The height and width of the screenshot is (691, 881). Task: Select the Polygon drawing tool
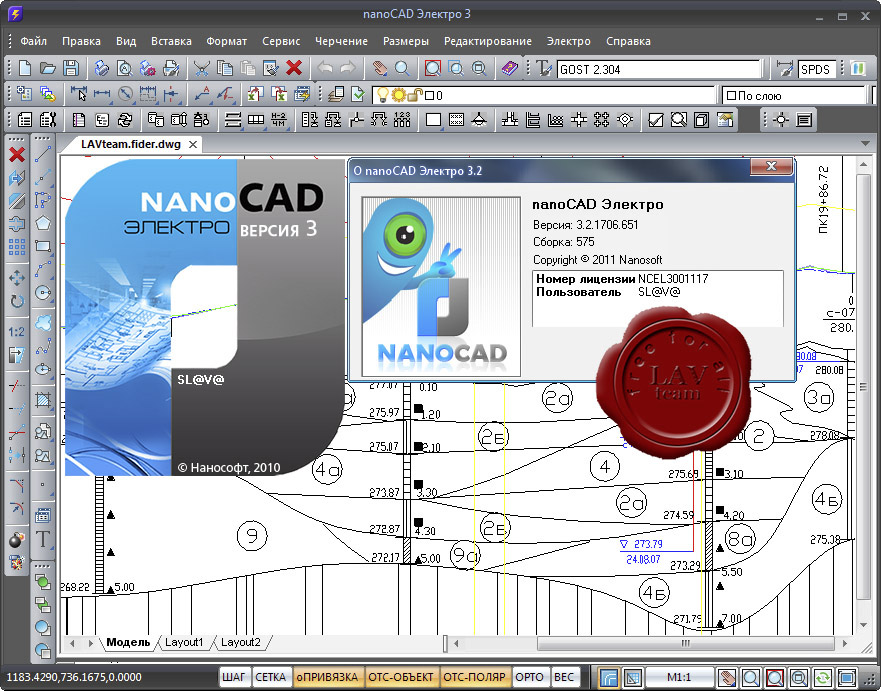(43, 223)
